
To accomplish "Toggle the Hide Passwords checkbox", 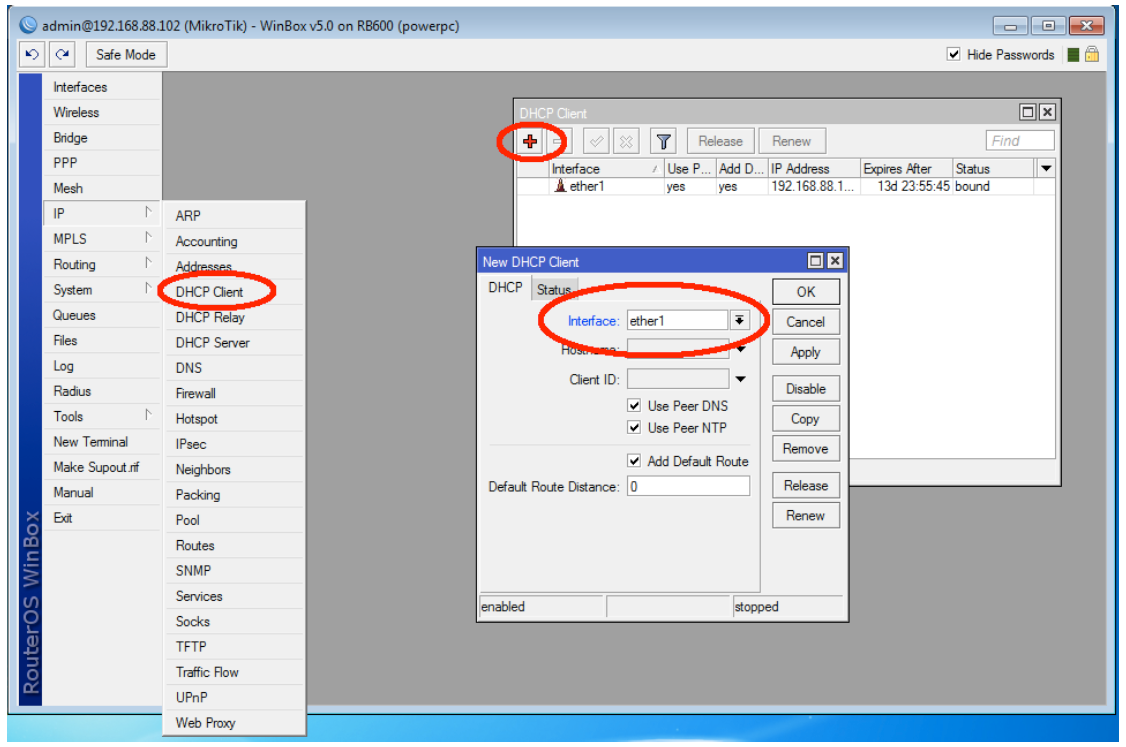I will click(x=954, y=55).
